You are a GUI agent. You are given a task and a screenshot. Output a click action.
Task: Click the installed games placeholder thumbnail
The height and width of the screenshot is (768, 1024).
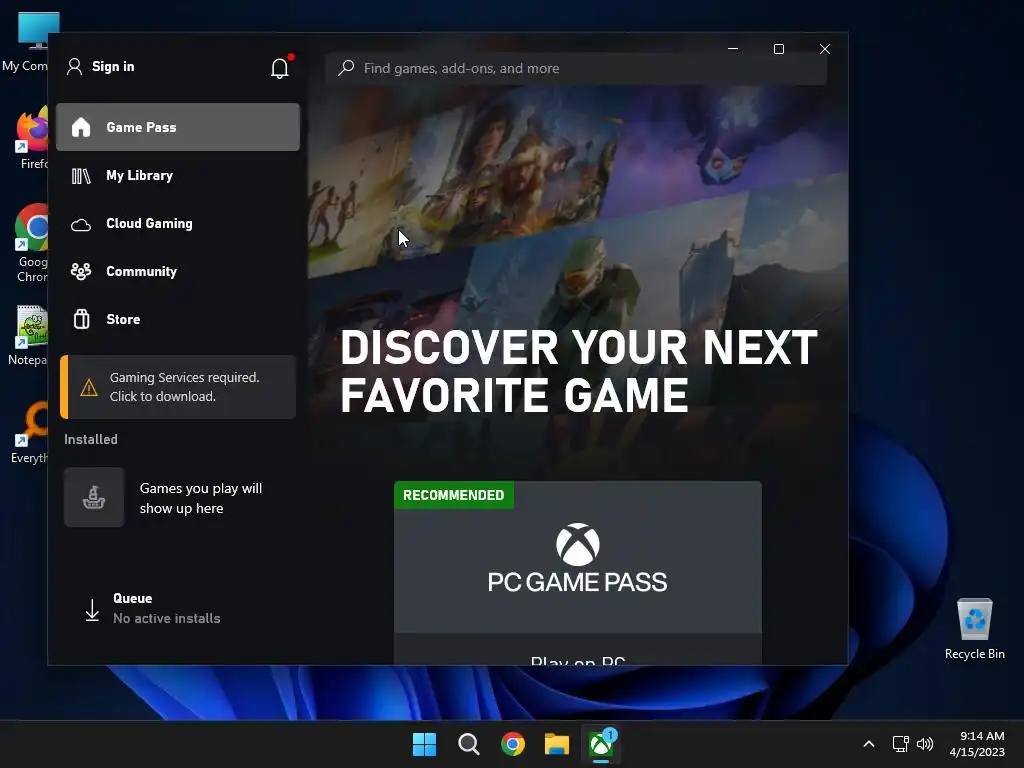94,498
